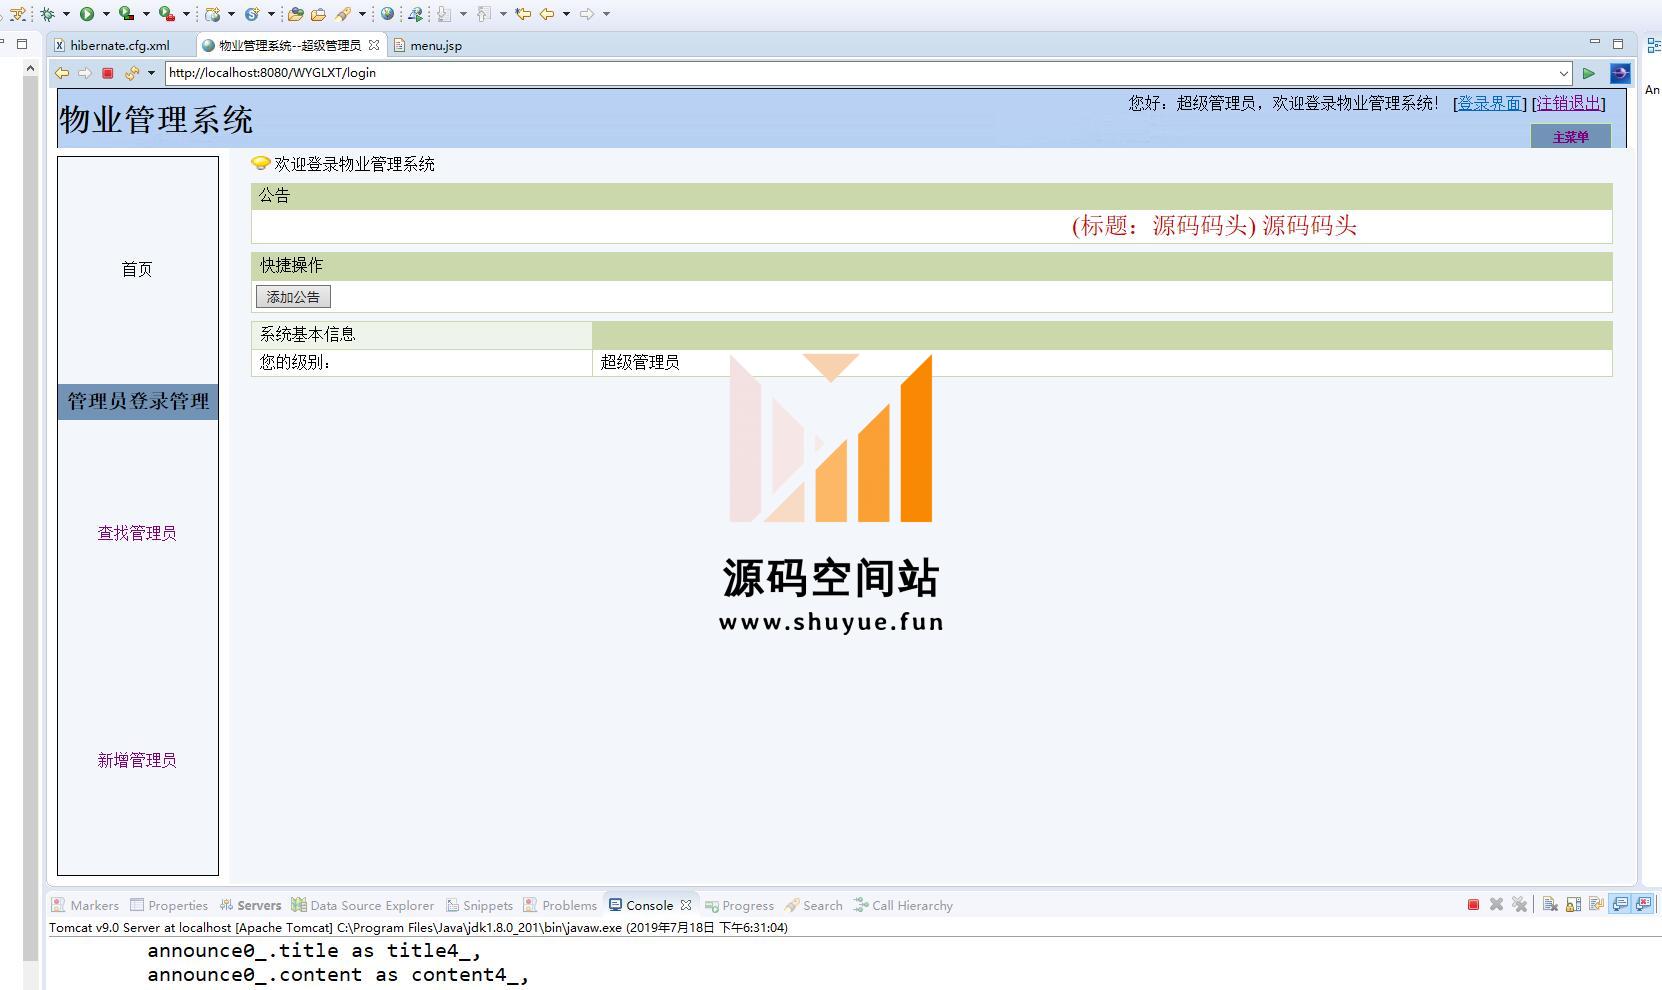This screenshot has width=1662, height=990.
Task: Click the 添加公告 button
Action: [293, 297]
